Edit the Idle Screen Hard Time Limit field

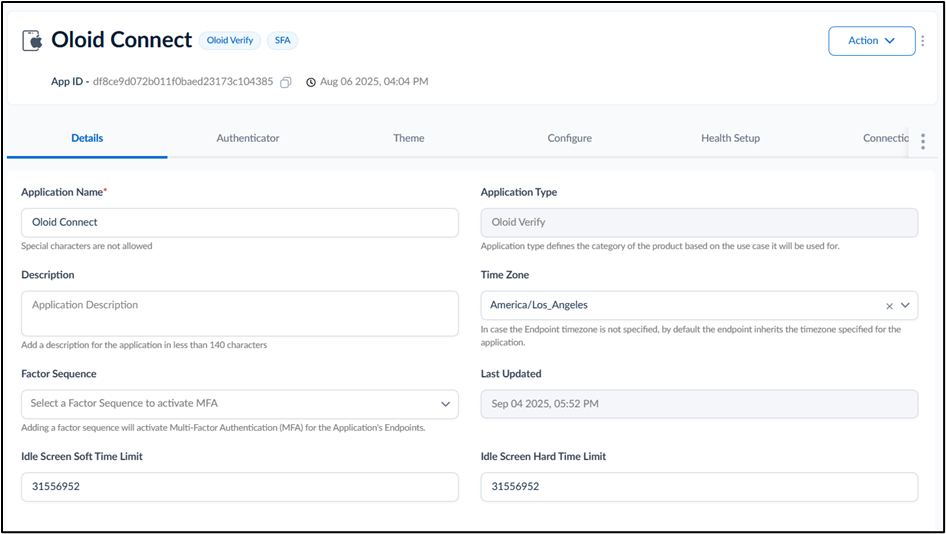pyautogui.click(x=699, y=487)
